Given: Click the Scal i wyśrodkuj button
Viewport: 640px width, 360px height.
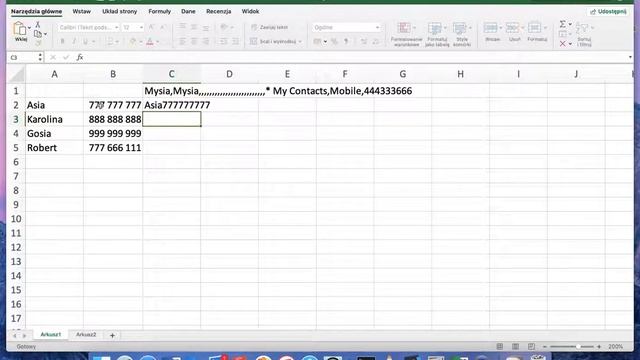Looking at the screenshot, I should coord(273,42).
